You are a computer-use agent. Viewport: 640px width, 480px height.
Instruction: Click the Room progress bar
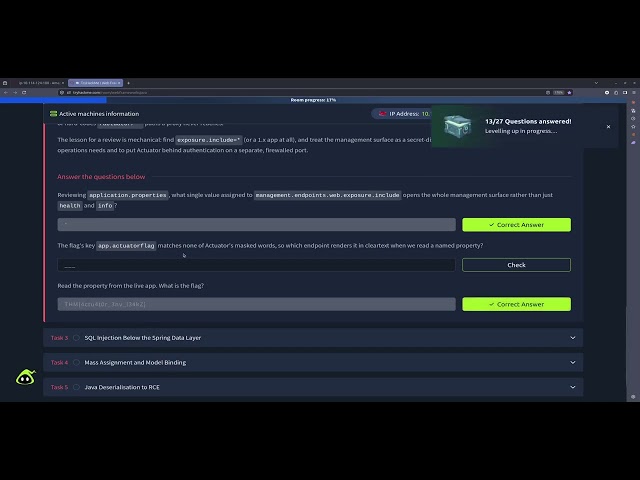313,100
